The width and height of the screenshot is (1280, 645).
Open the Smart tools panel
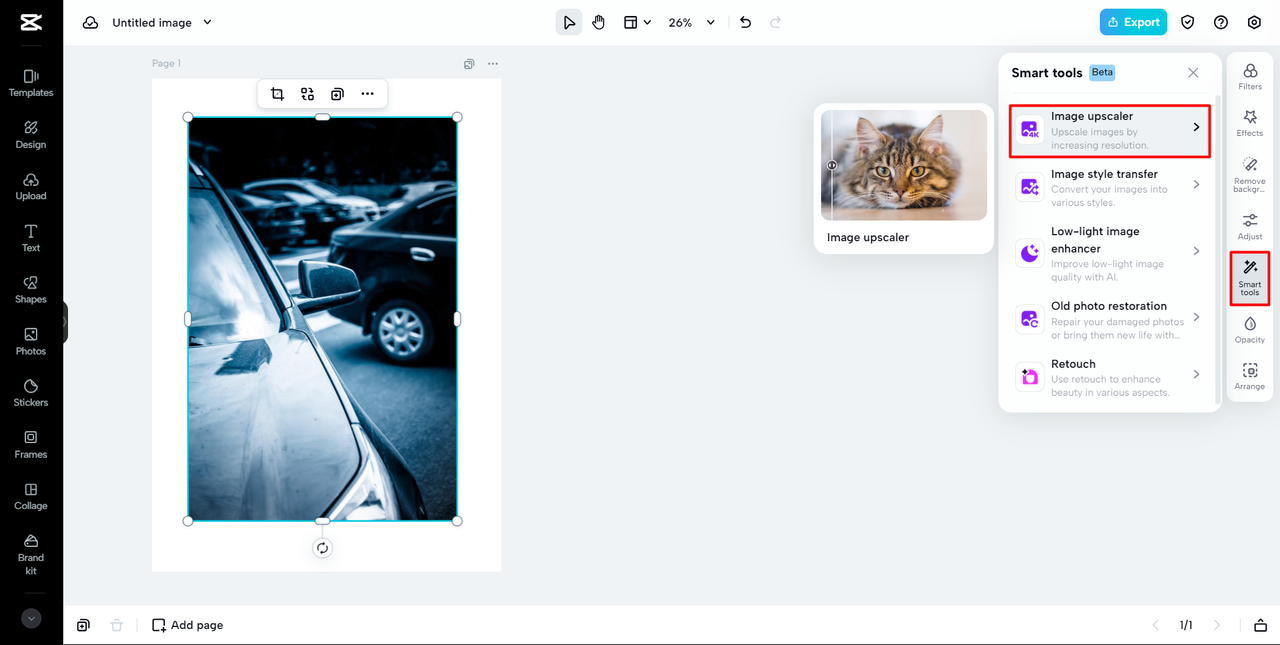1250,278
